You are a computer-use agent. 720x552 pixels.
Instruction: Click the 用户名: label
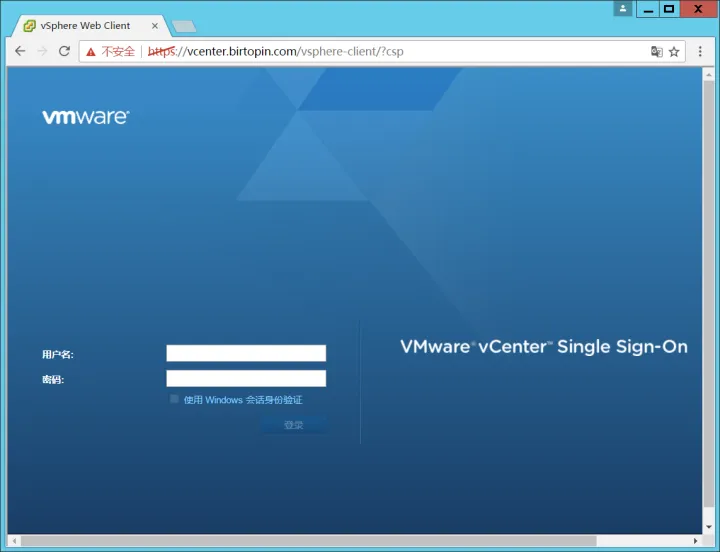pos(58,354)
